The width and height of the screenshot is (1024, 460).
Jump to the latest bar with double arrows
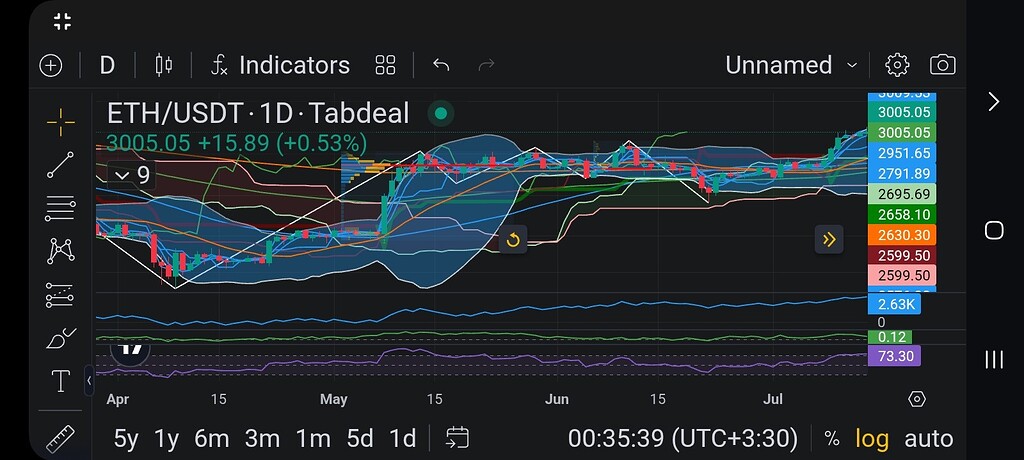pos(829,239)
